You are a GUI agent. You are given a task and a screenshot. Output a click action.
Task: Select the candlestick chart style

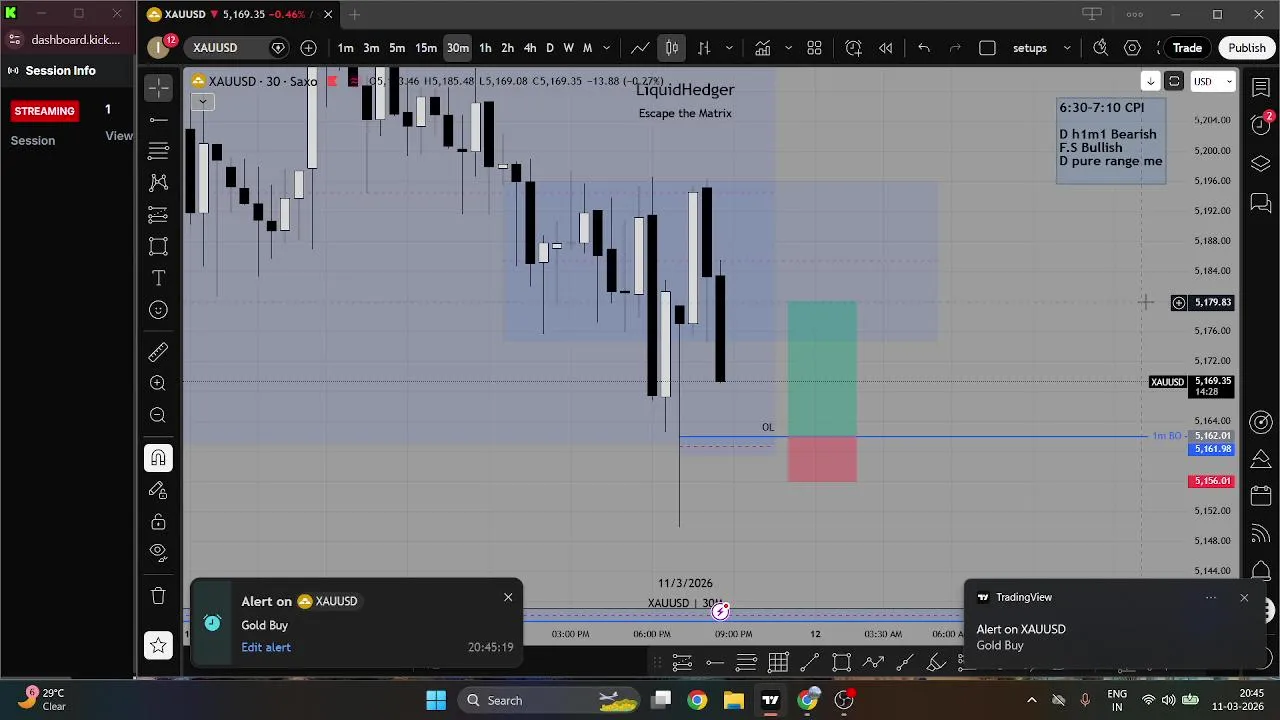click(672, 48)
